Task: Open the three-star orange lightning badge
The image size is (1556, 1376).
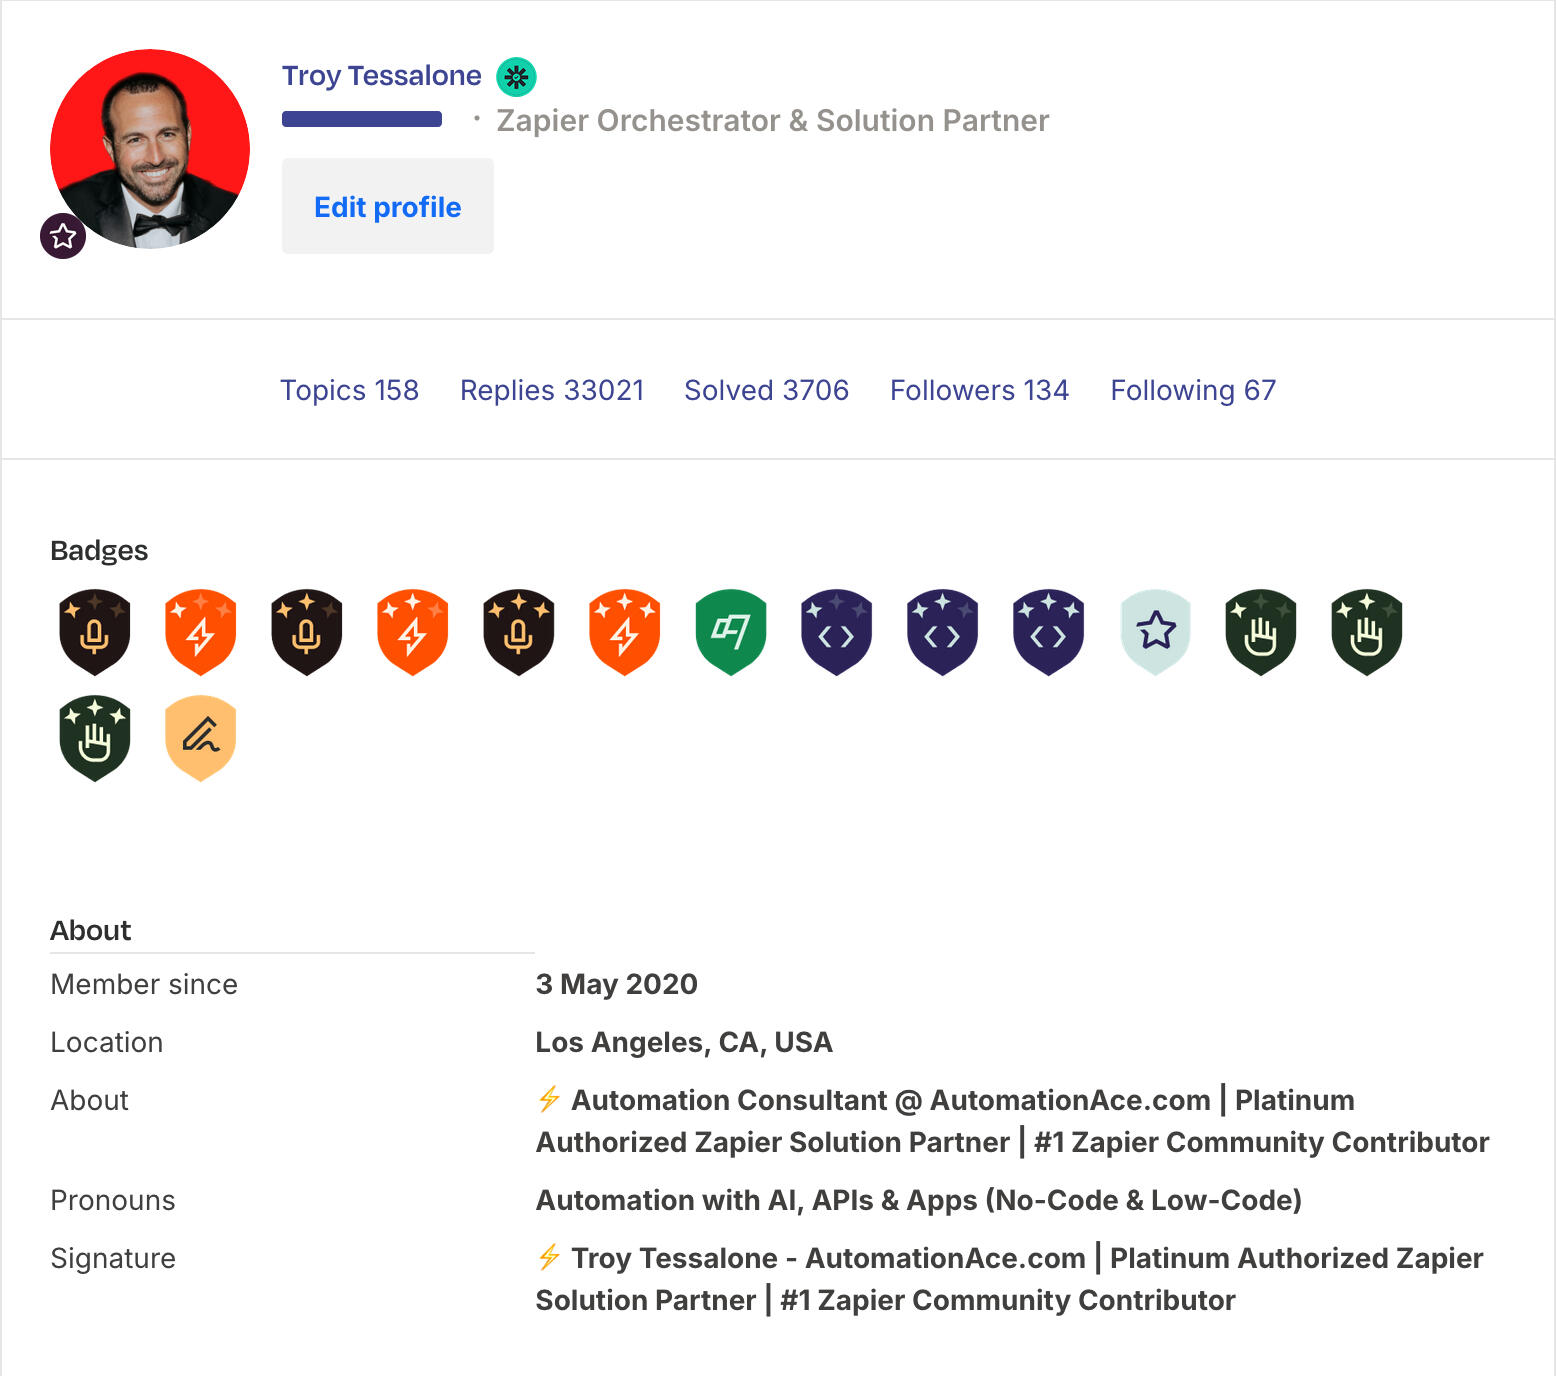Action: 625,632
